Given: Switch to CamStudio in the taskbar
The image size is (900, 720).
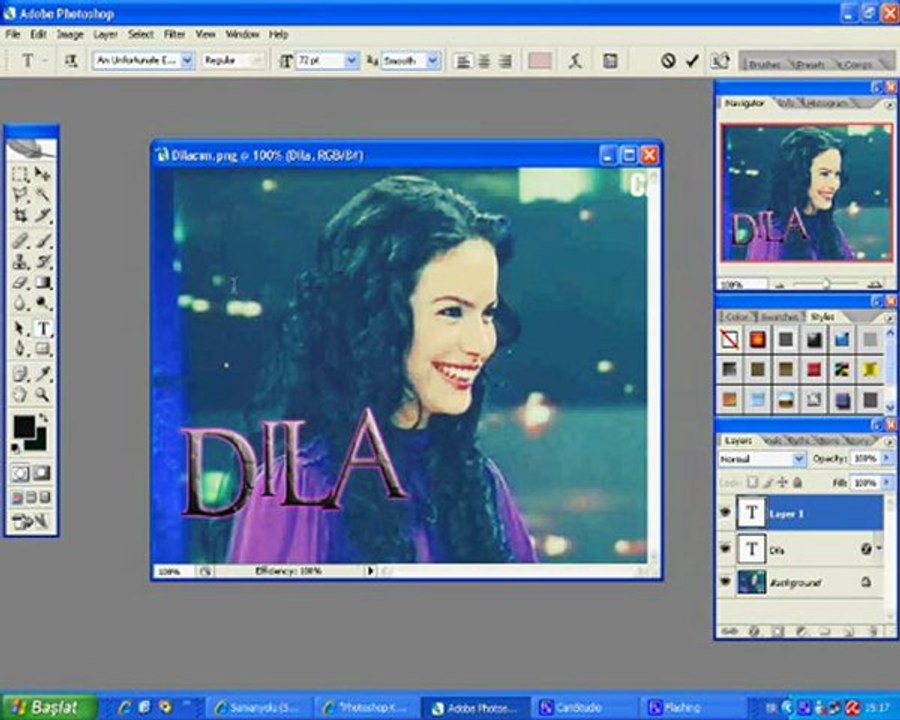Looking at the screenshot, I should coord(584,707).
